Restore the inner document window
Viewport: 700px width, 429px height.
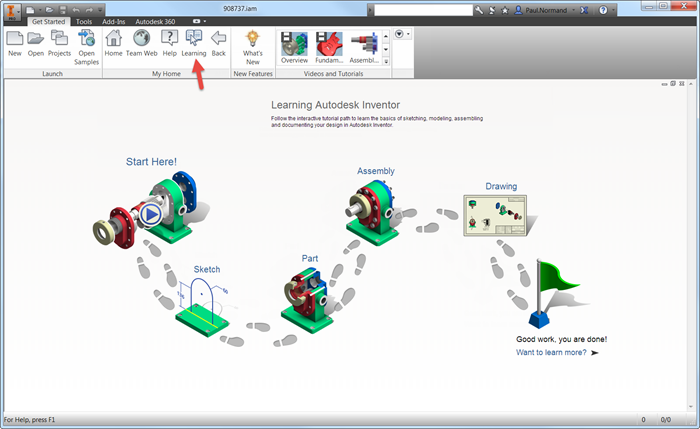[x=673, y=83]
